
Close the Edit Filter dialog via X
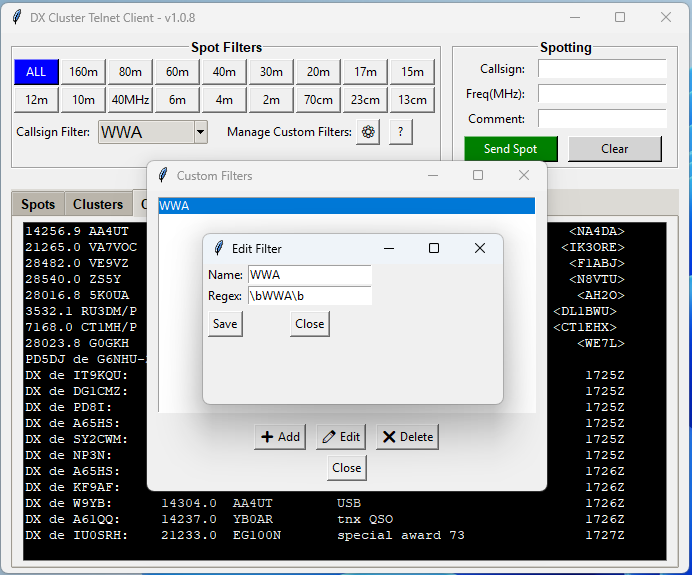479,248
